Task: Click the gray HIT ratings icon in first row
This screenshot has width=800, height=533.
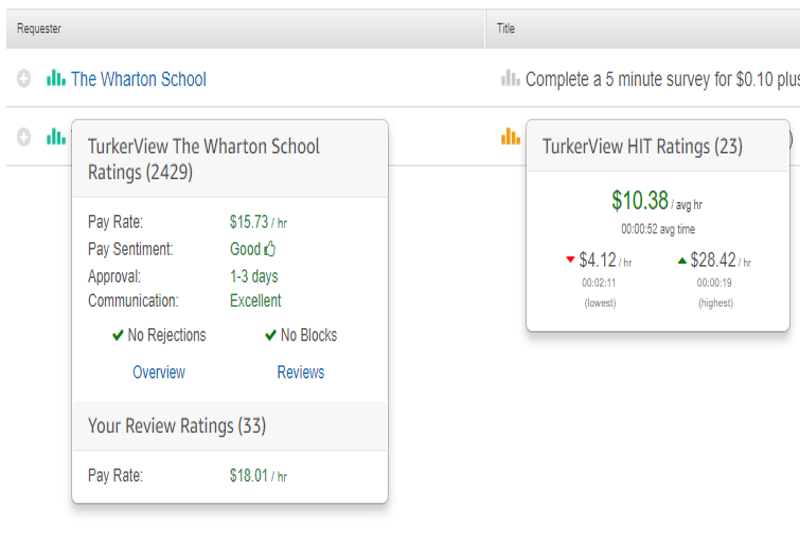Action: pyautogui.click(x=510, y=79)
